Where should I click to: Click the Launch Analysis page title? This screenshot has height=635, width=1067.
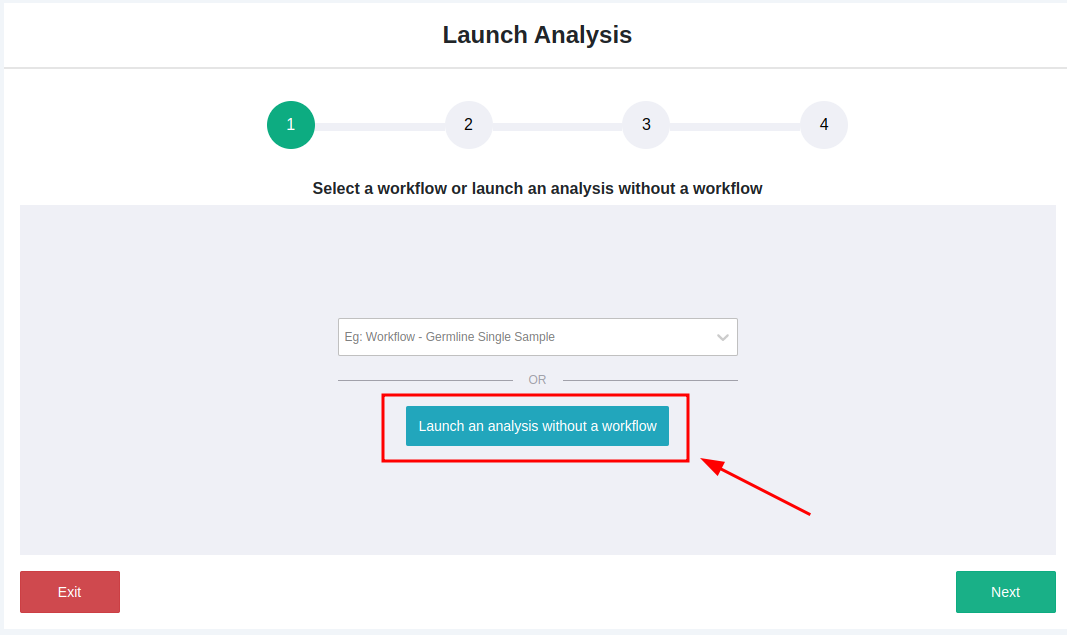pos(537,35)
